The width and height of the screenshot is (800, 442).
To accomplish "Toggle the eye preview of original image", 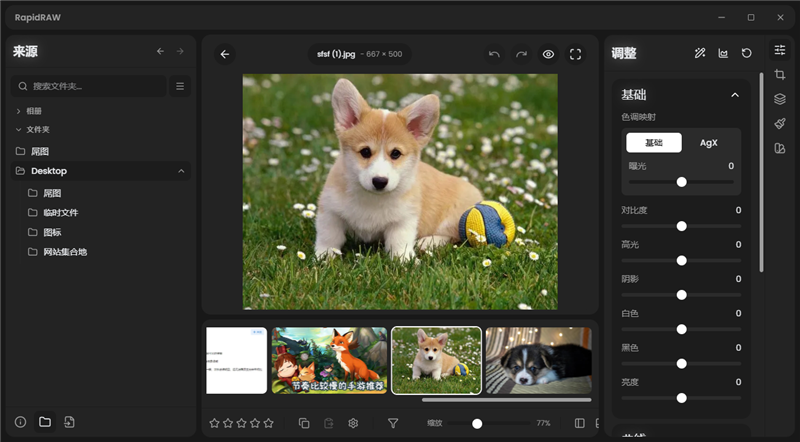I will [x=548, y=54].
